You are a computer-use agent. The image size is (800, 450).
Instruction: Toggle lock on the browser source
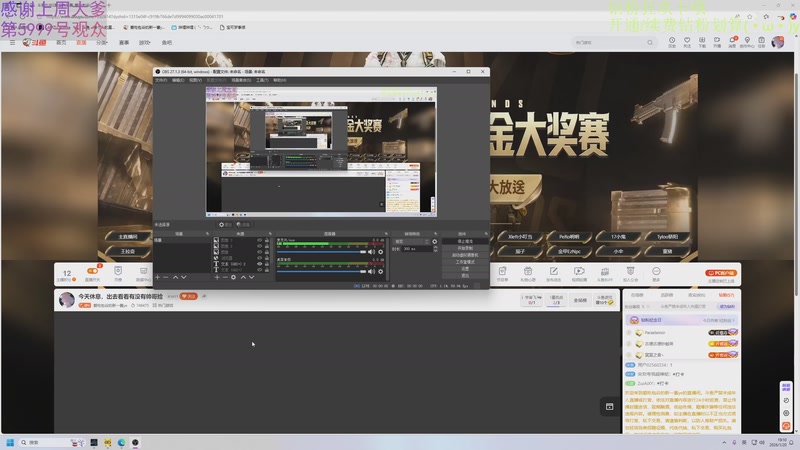267,258
